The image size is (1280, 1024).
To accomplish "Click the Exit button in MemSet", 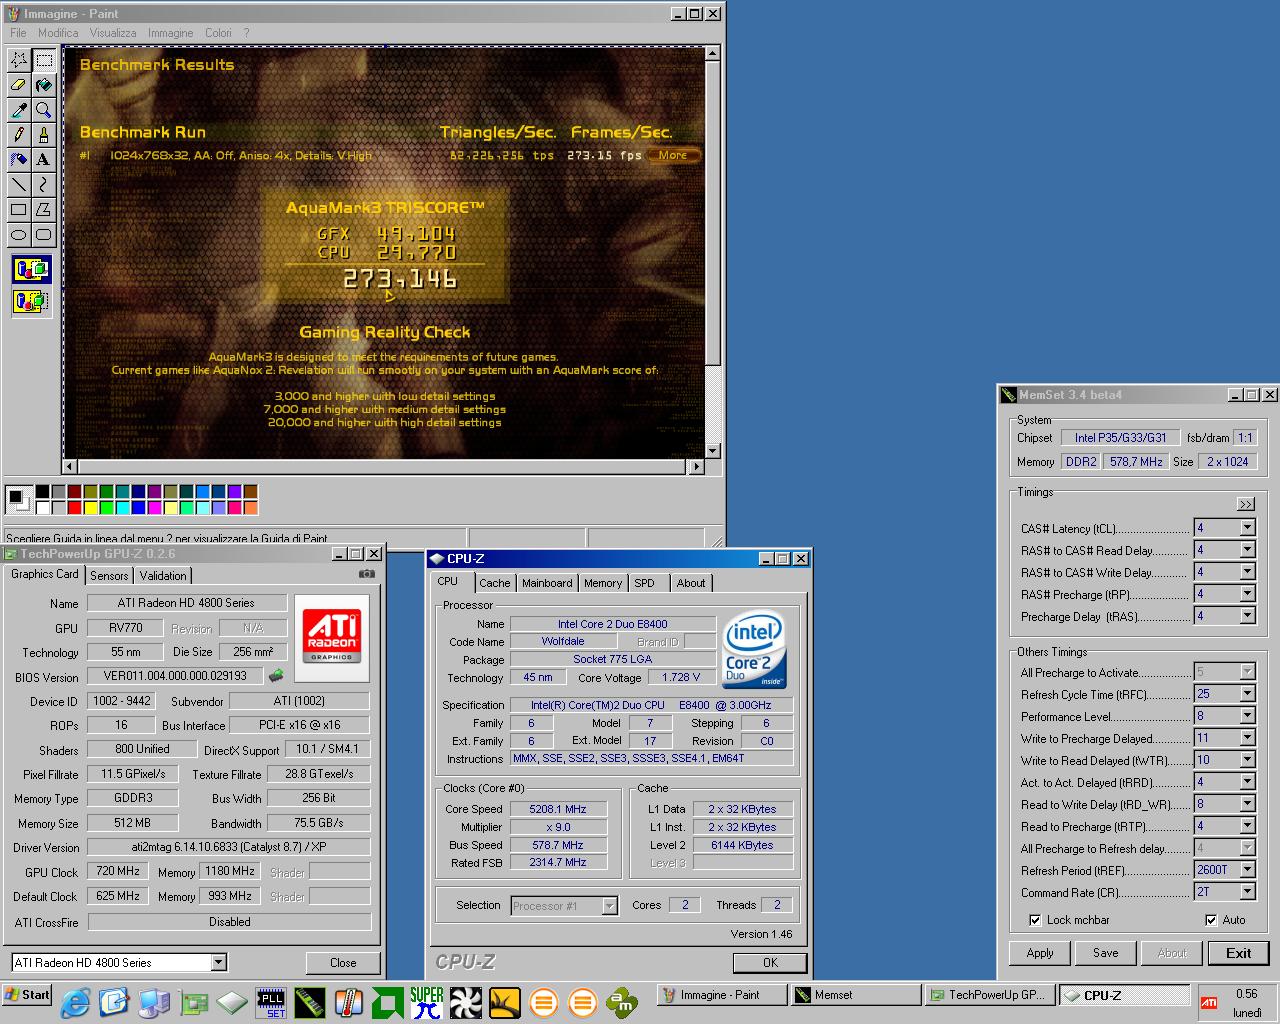I will pyautogui.click(x=1238, y=953).
